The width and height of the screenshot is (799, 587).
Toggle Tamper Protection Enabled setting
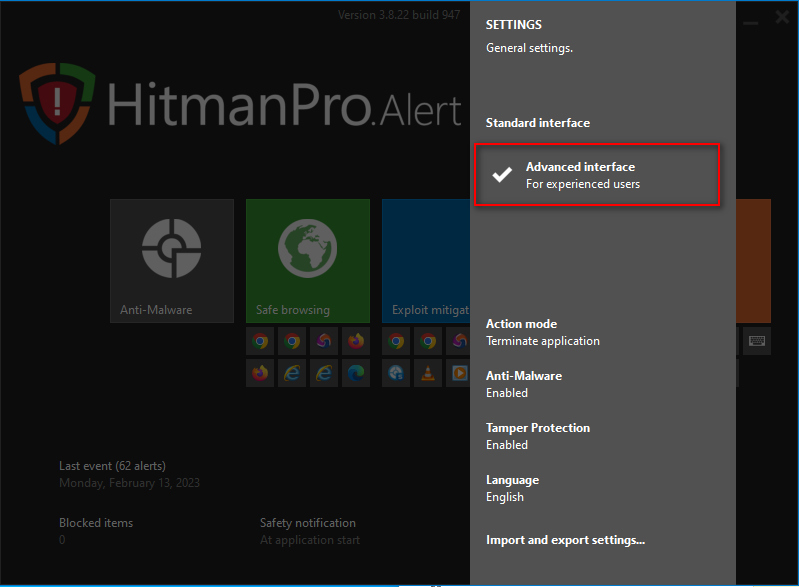pyautogui.click(x=538, y=436)
